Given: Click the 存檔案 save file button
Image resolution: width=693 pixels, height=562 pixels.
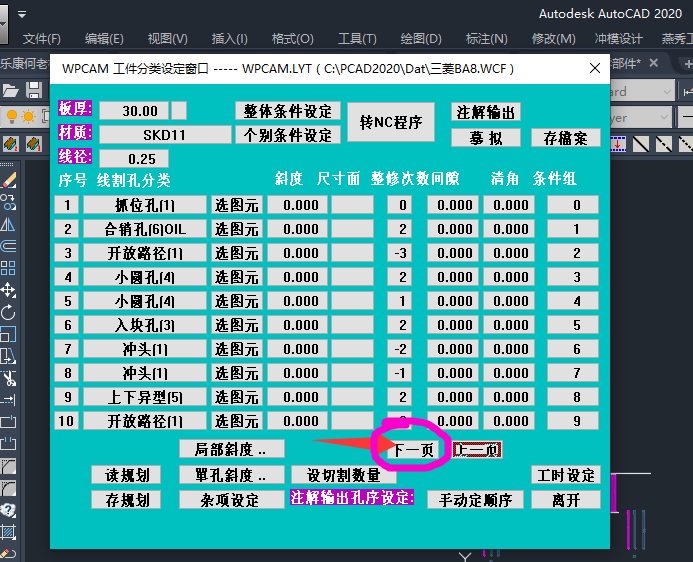Looking at the screenshot, I should pos(566,138).
